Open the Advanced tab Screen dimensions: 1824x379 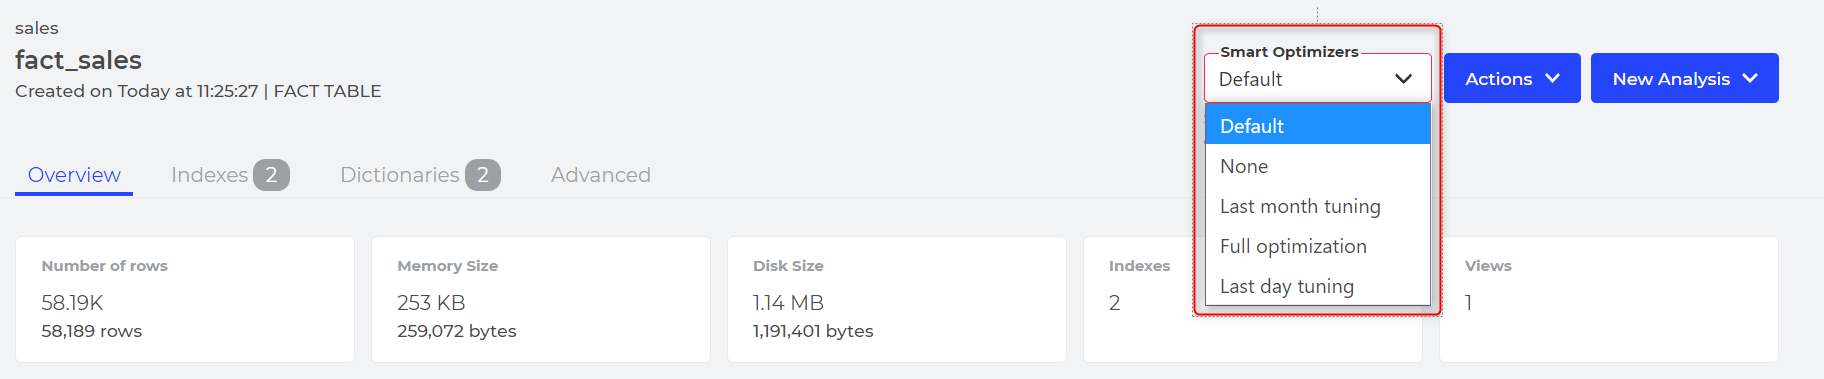click(601, 175)
